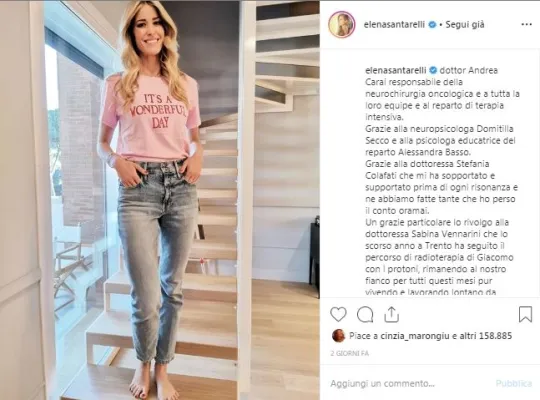Click the Pubblica button
540x400 pixels.
point(514,383)
